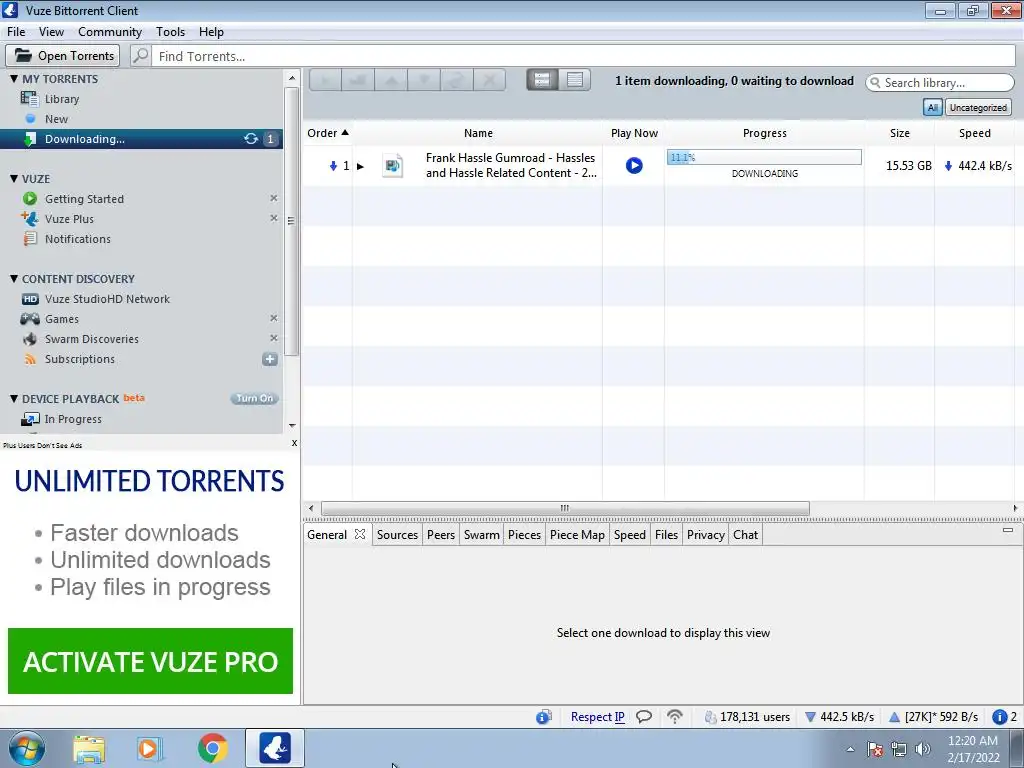This screenshot has width=1024, height=768.
Task: Open Swarm Discoveries
Action: point(91,338)
